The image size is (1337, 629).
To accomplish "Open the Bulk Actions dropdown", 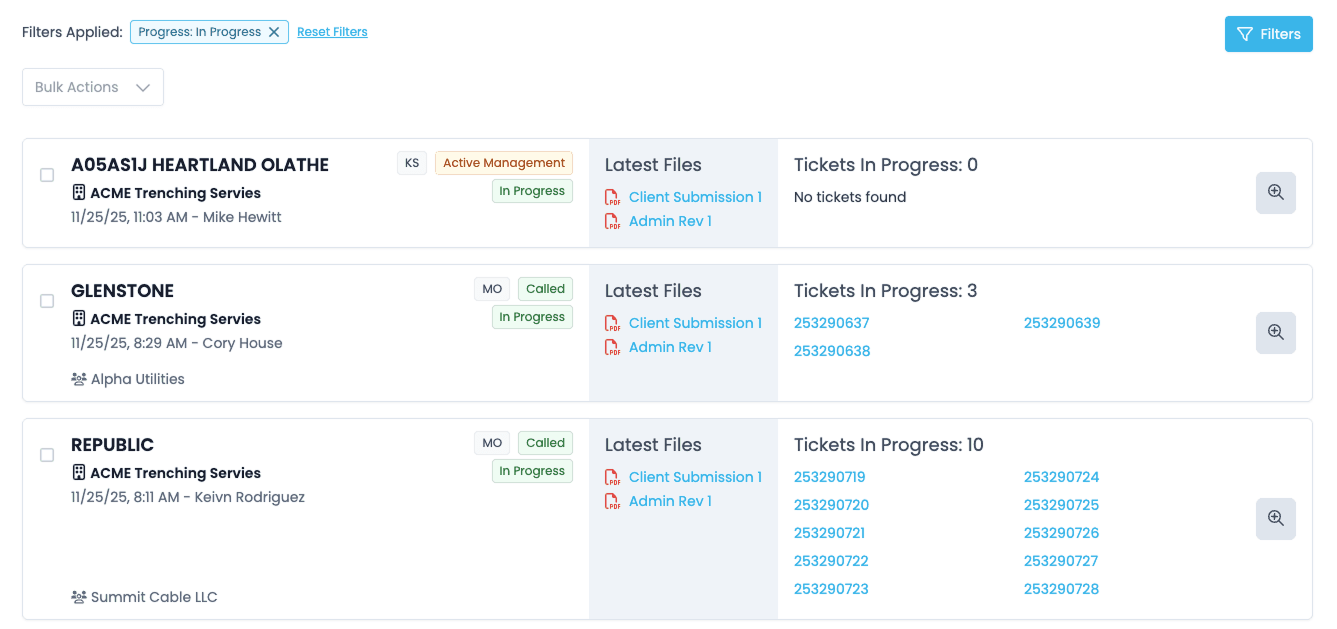I will (x=93, y=87).
